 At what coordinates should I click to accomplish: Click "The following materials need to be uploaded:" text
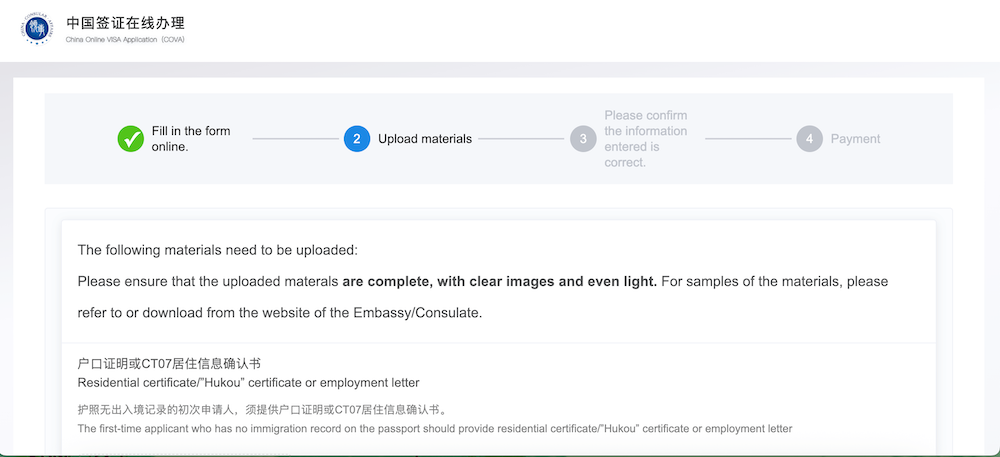click(217, 250)
